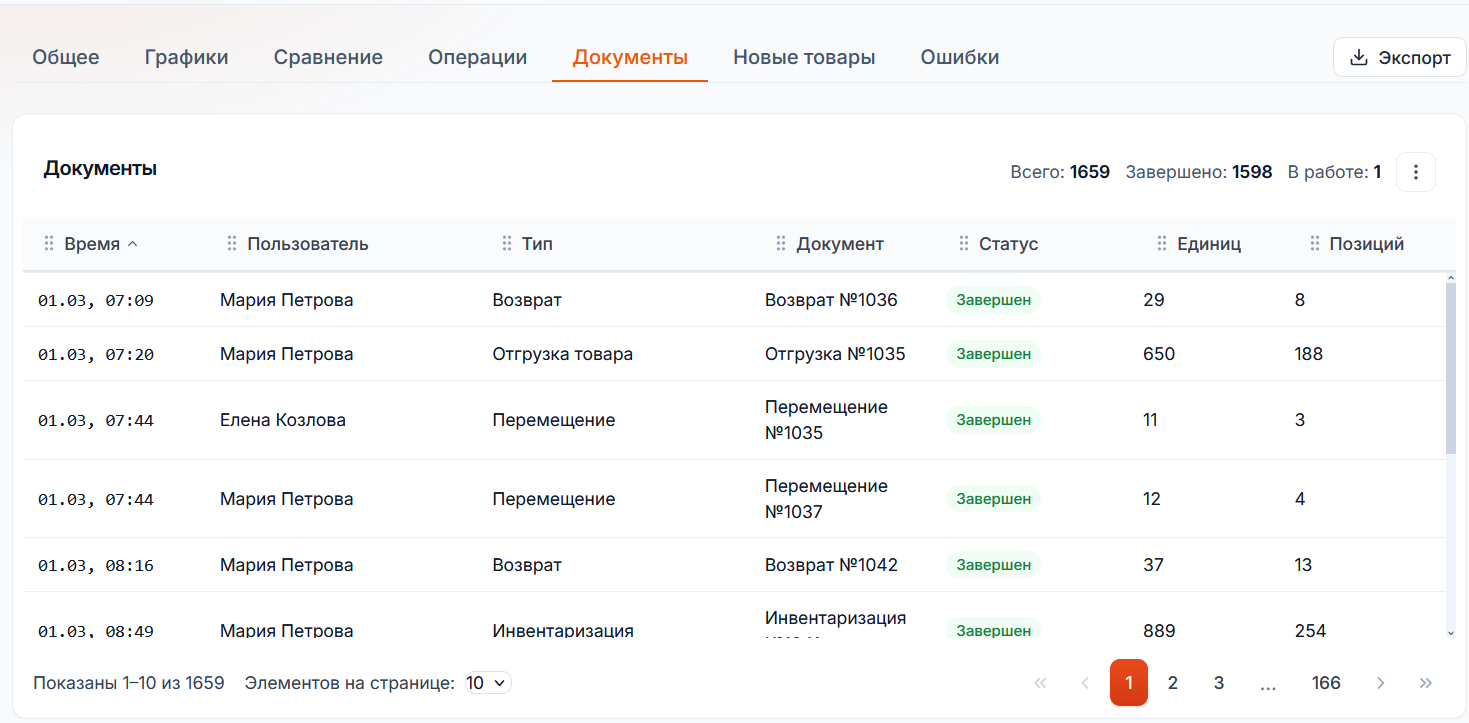
Task: Click the Завершен status in Возврат №1036 row
Action: coord(993,300)
